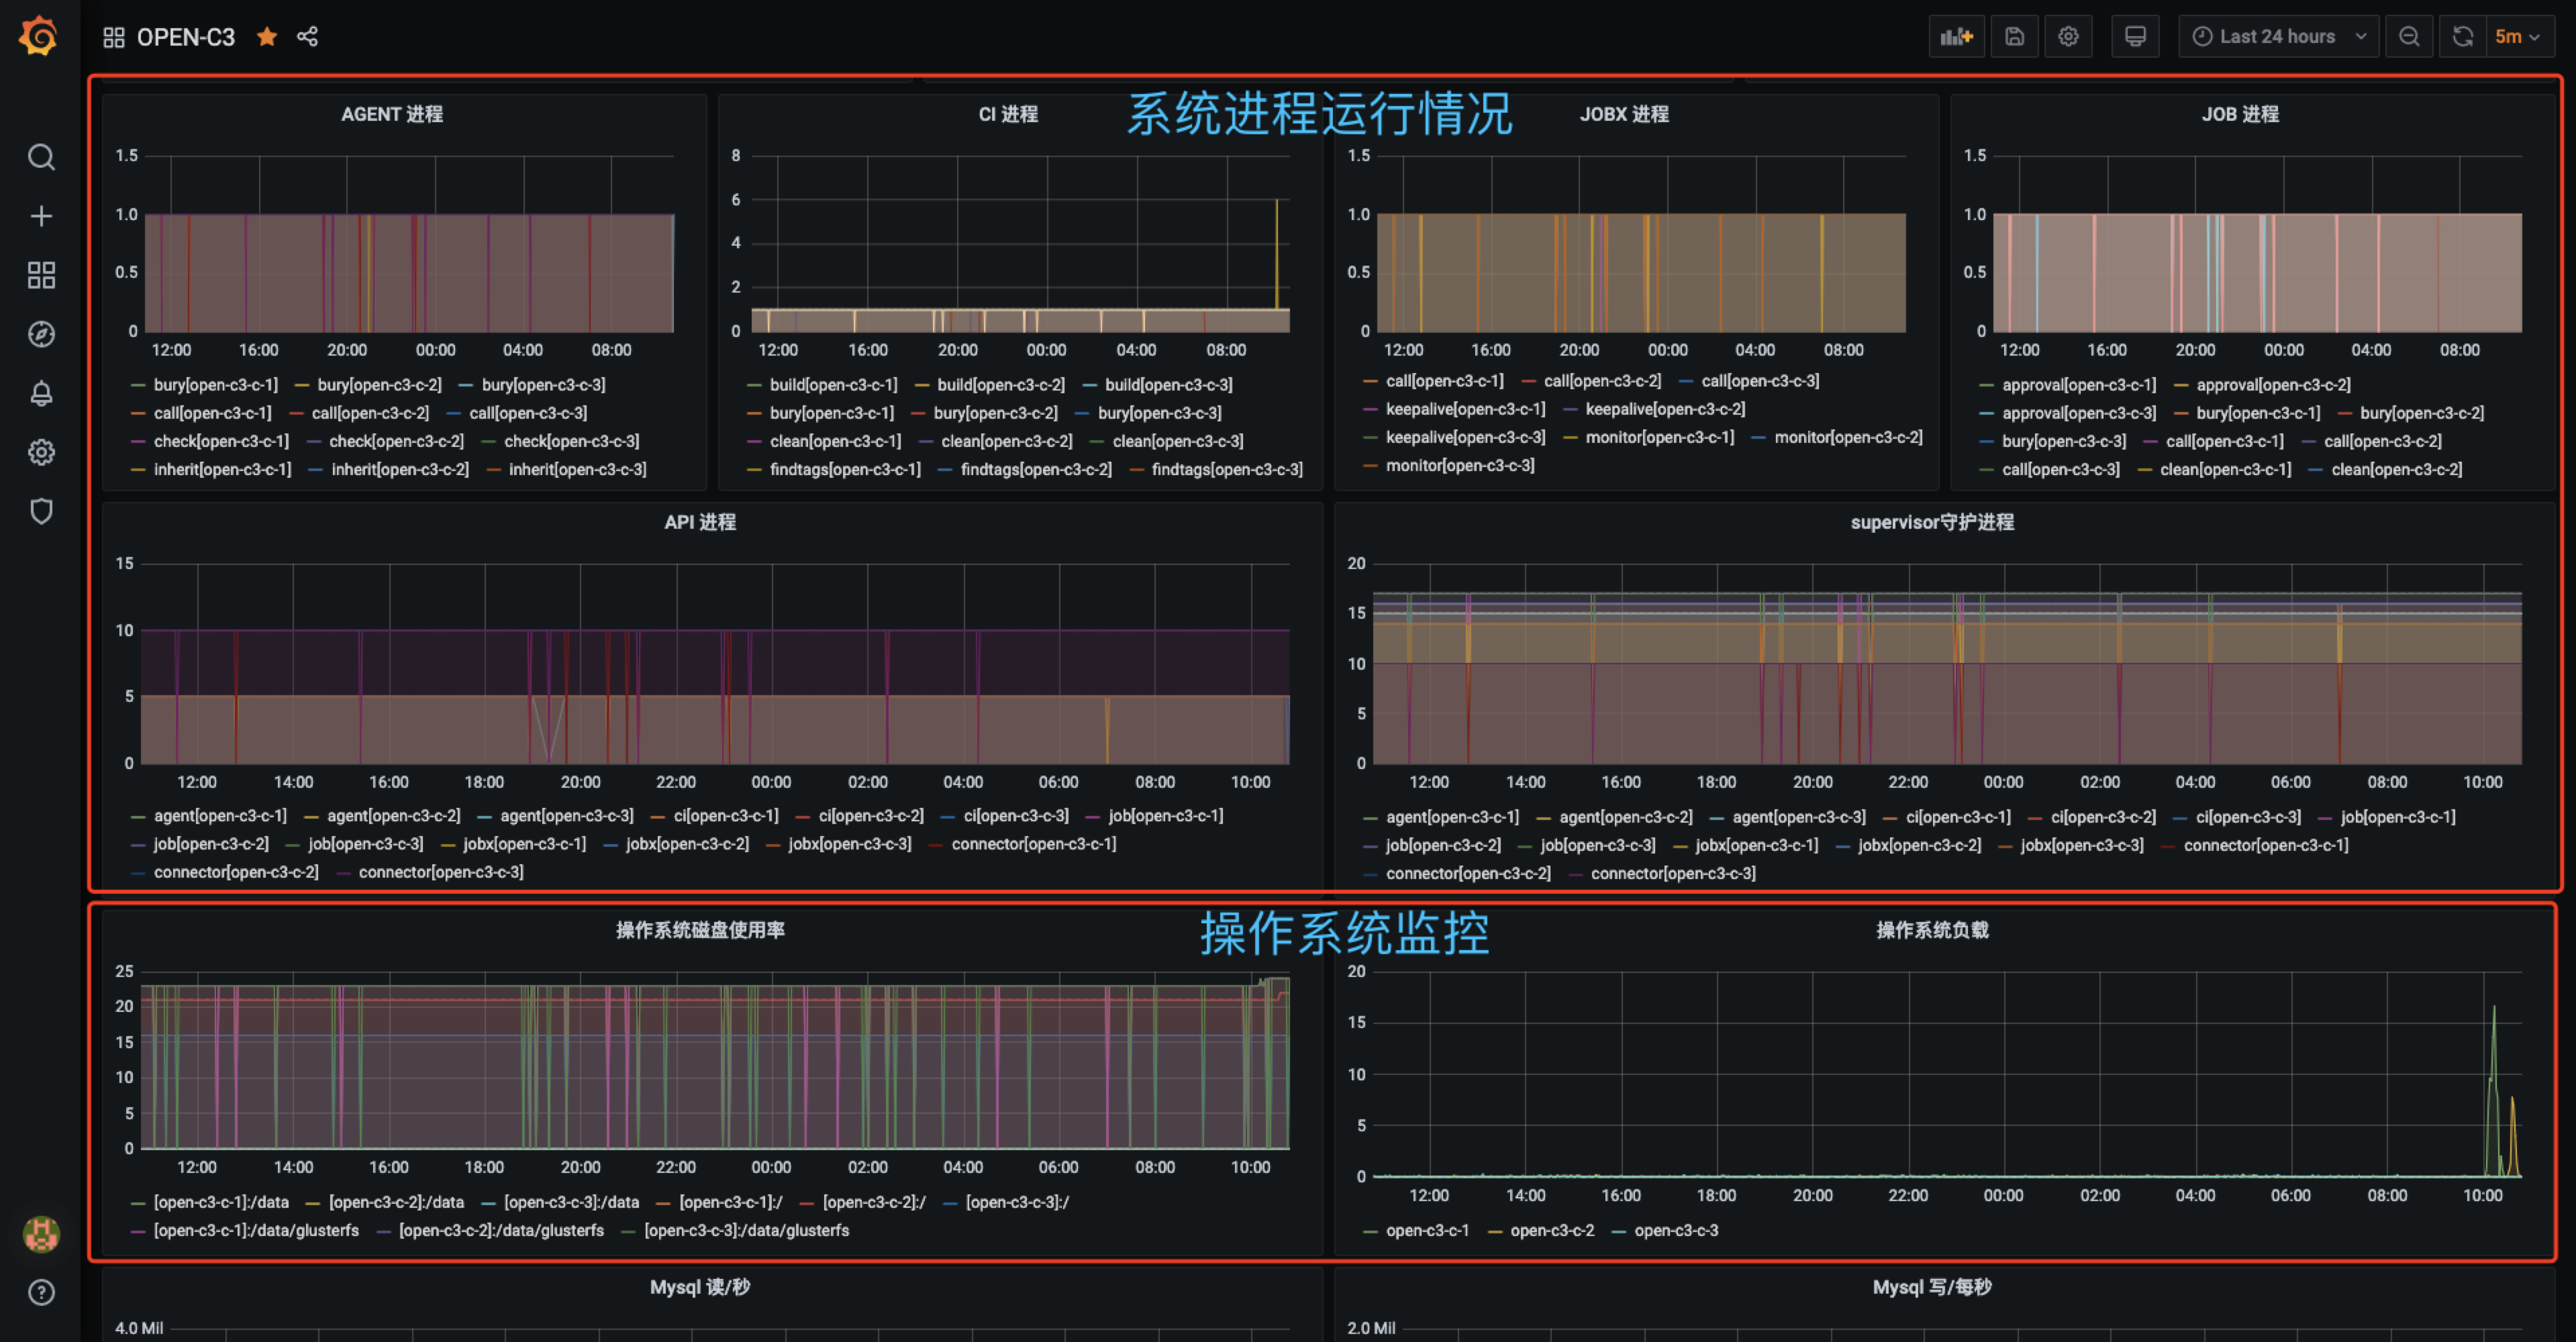Toggle inherit[open-c3-c-1] series in AGENT legend
Image resolution: width=2576 pixels, height=1342 pixels.
coord(223,469)
